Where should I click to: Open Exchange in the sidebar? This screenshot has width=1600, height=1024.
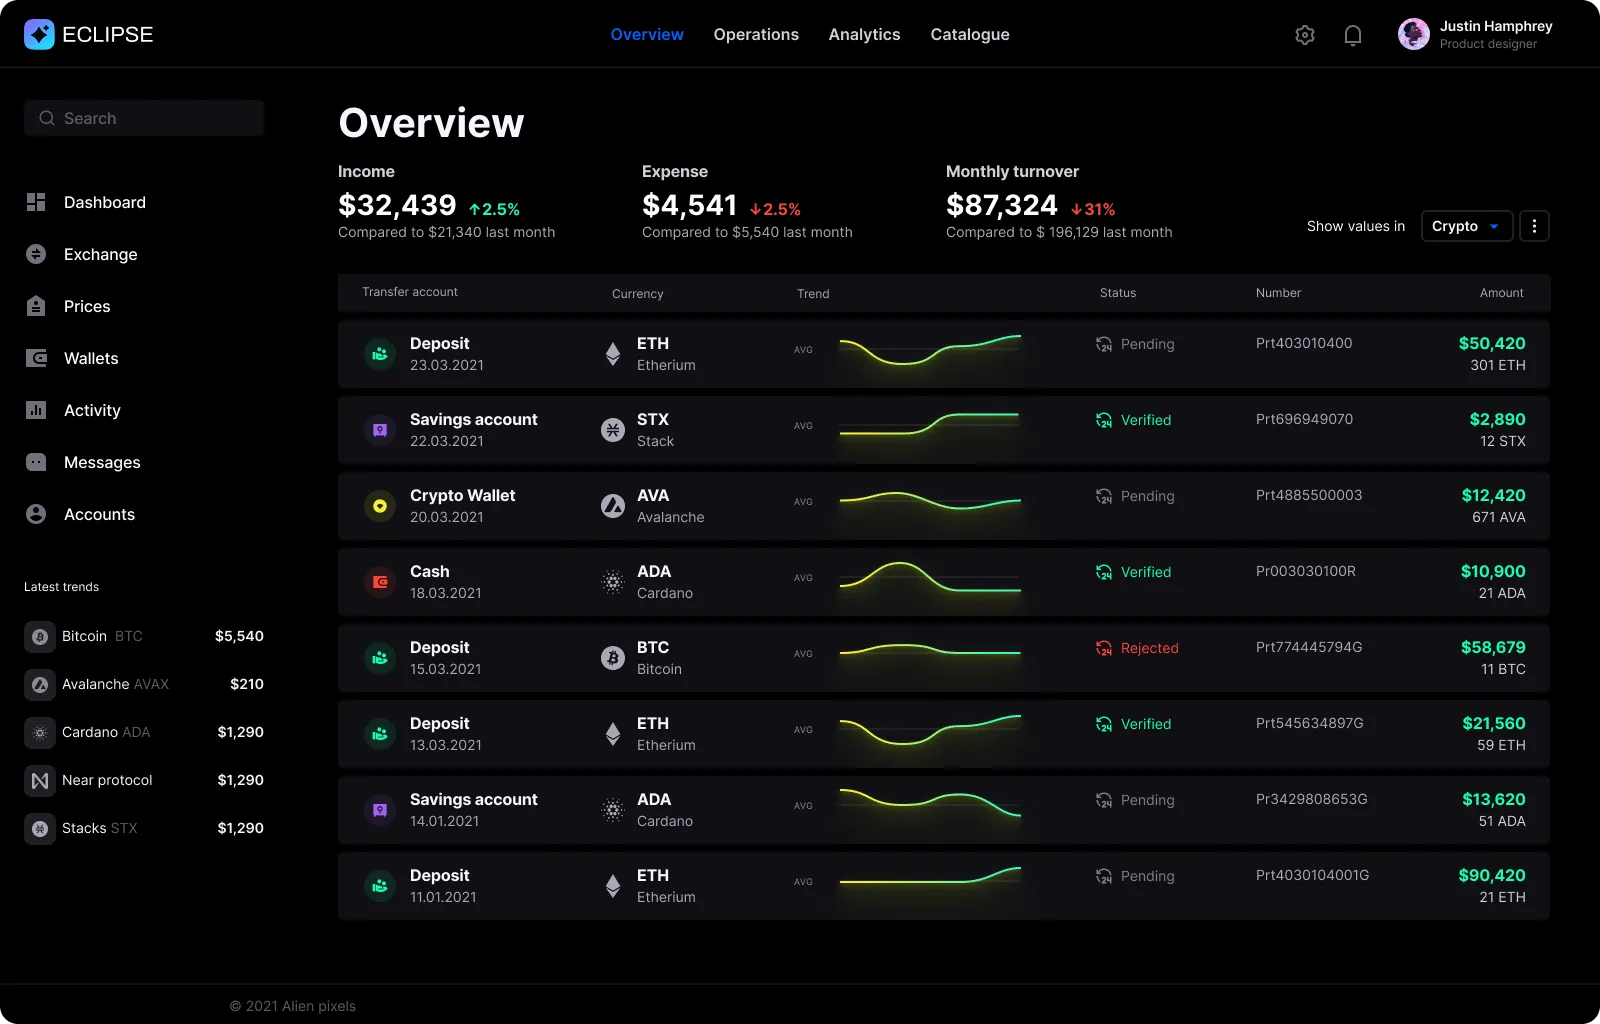click(100, 254)
